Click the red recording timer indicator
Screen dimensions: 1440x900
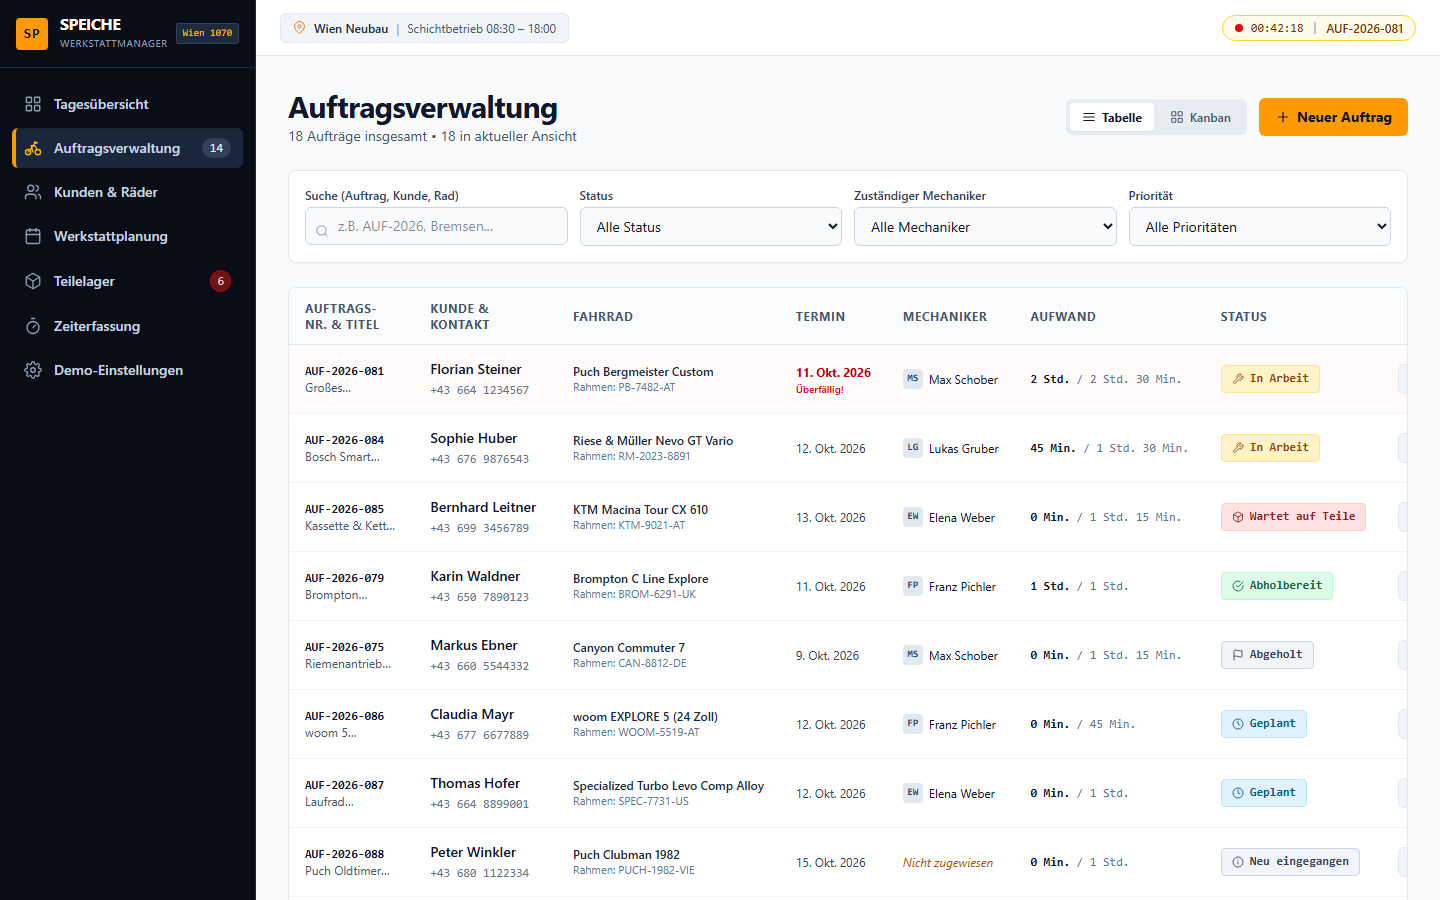click(x=1239, y=28)
